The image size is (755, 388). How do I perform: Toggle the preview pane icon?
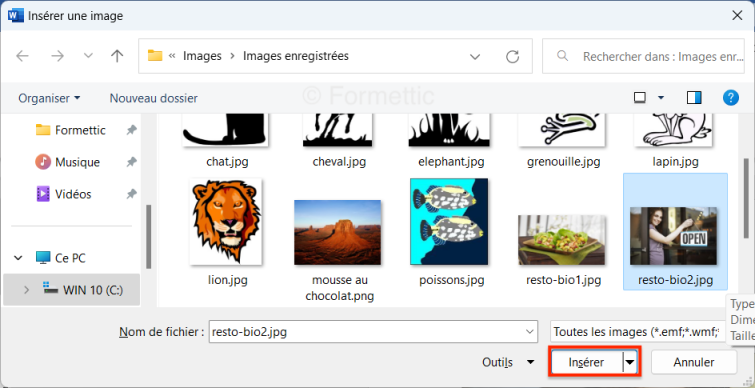694,98
